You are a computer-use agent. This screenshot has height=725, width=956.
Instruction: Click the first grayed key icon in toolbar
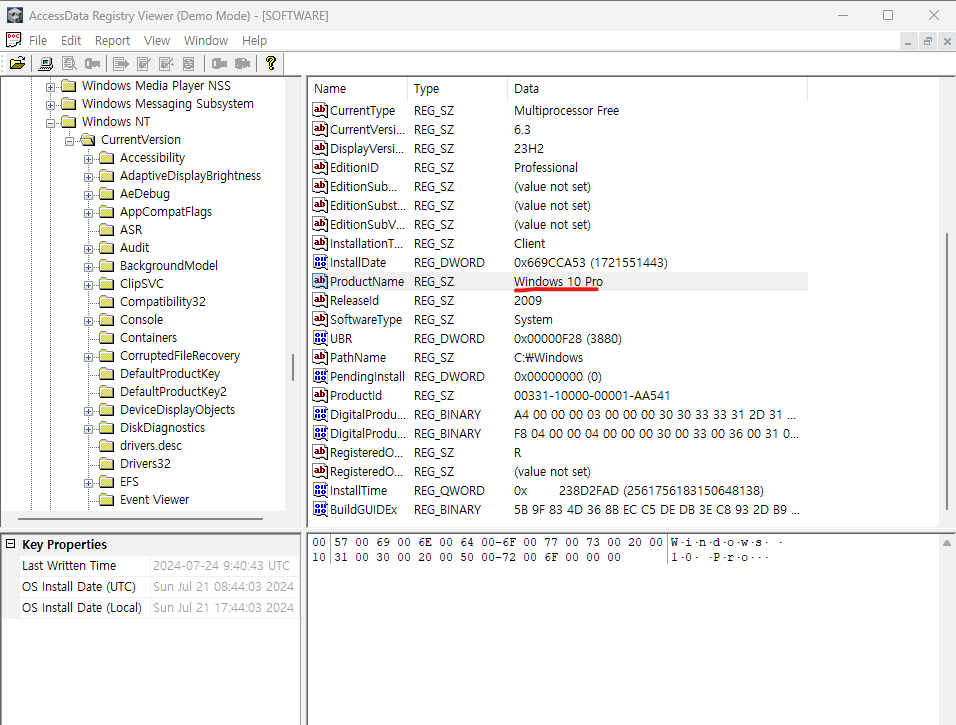click(x=93, y=63)
